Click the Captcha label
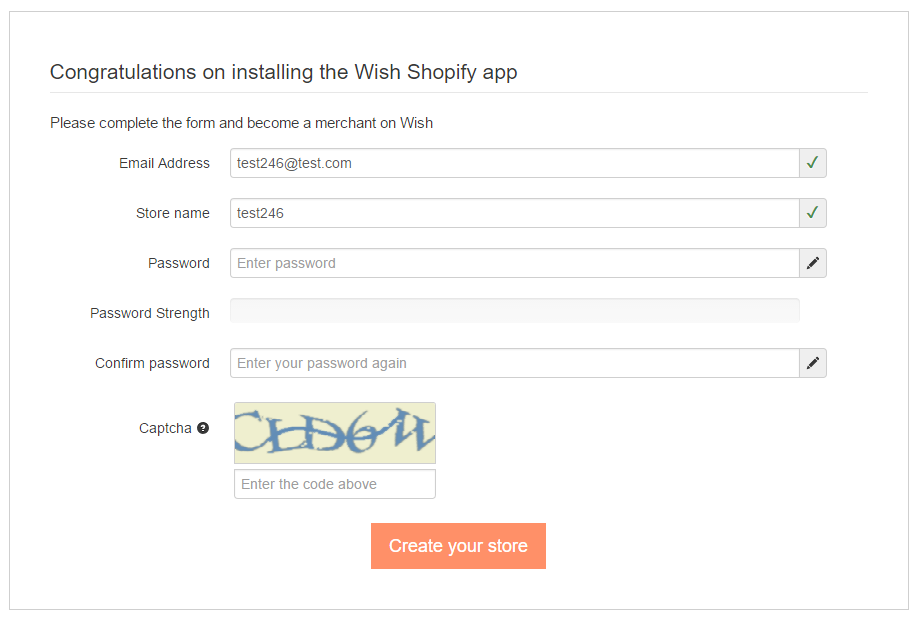Image resolution: width=917 pixels, height=618 pixels. [x=163, y=428]
